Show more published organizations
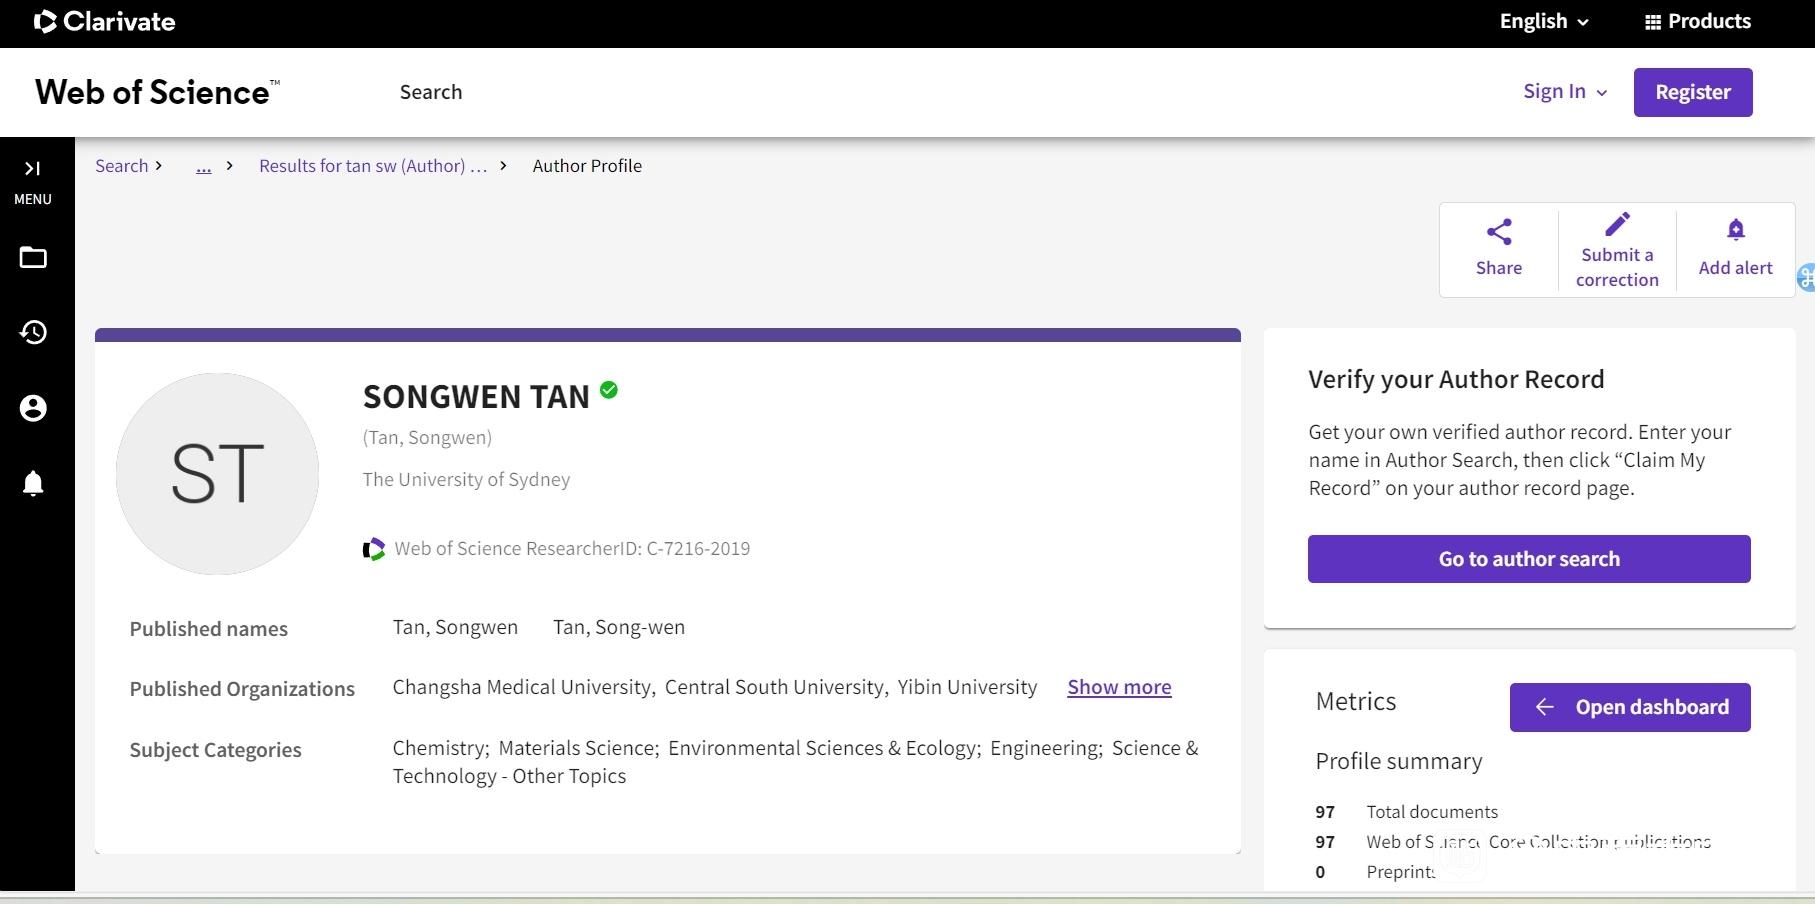Screen dimensions: 1815x904 tap(1119, 687)
